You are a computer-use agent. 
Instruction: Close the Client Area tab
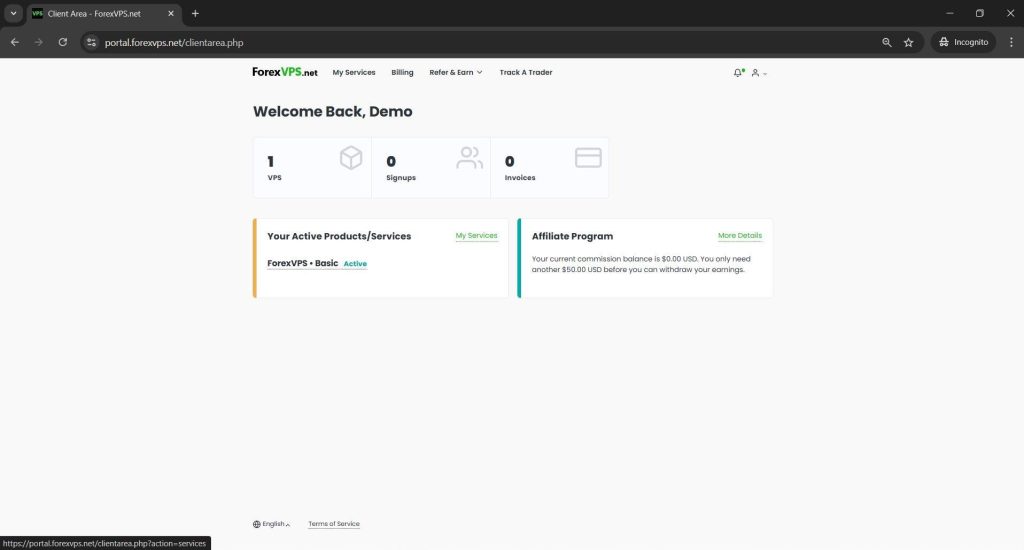tap(171, 13)
